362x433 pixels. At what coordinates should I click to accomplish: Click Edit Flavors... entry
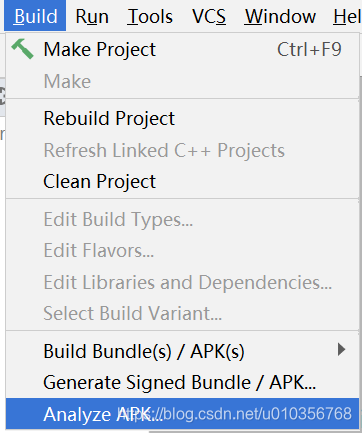coord(182,250)
